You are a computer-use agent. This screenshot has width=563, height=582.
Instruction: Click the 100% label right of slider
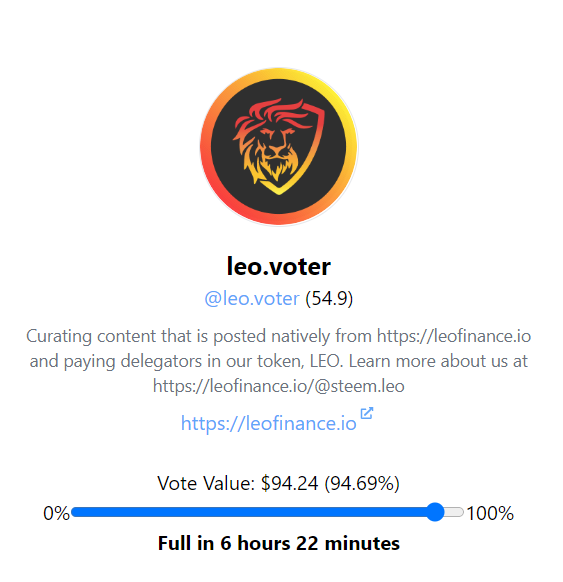click(x=490, y=513)
